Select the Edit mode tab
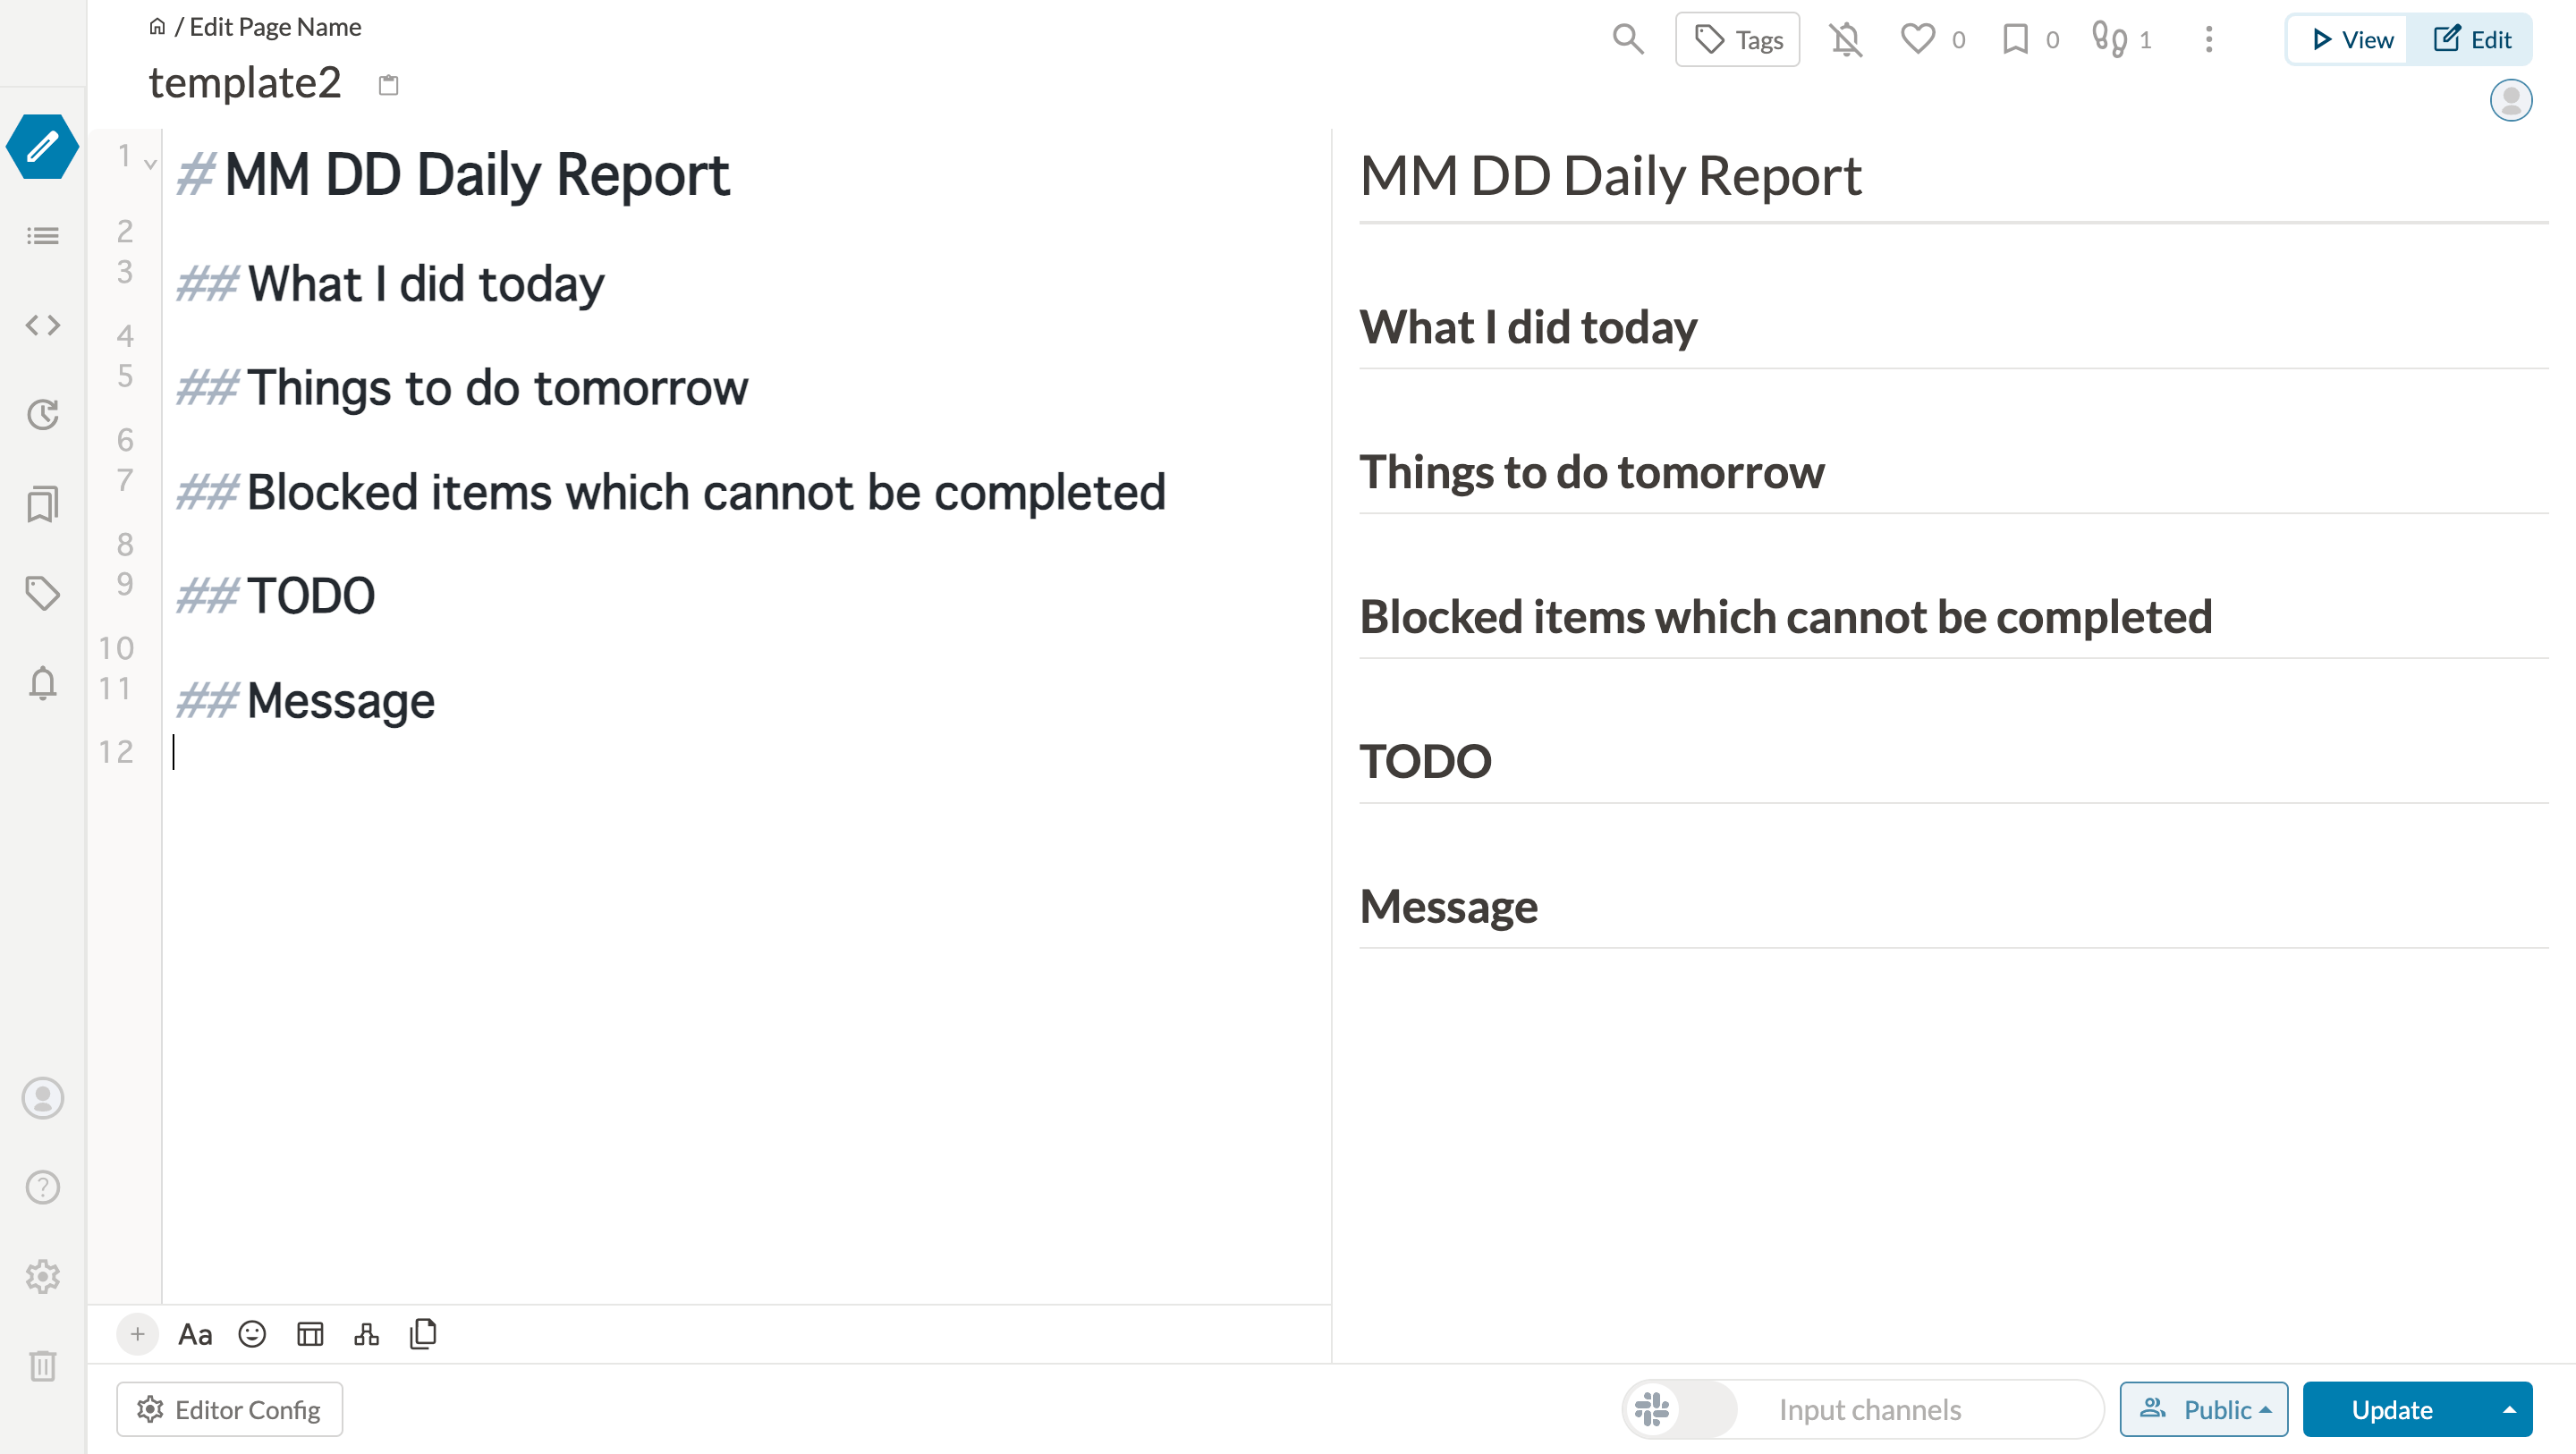Viewport: 2576px width, 1454px height. pyautogui.click(x=2470, y=39)
